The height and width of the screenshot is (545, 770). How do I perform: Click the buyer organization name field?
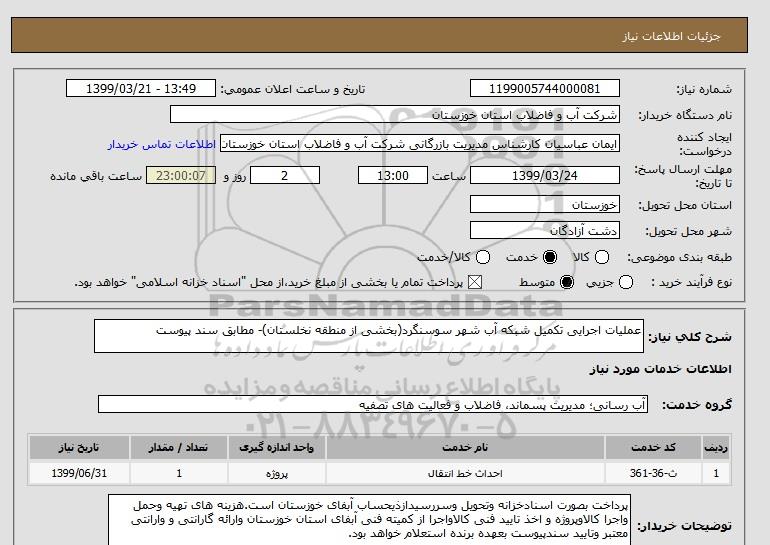[x=394, y=115]
